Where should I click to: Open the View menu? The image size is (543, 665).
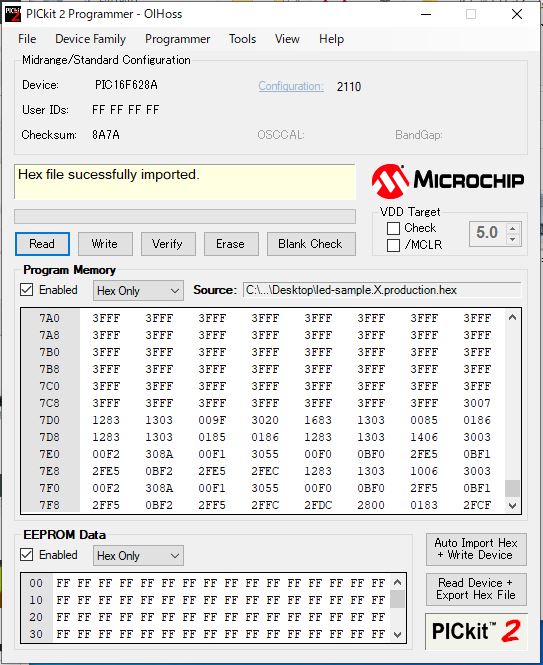287,39
